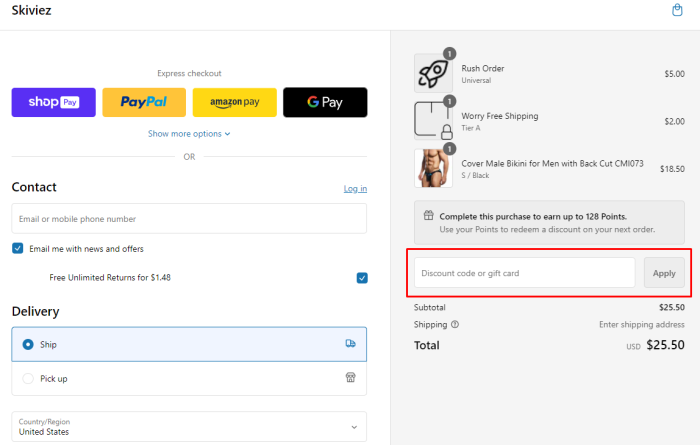Click the $18.50 product price
Viewport: 700px width, 445px height.
[x=672, y=169]
